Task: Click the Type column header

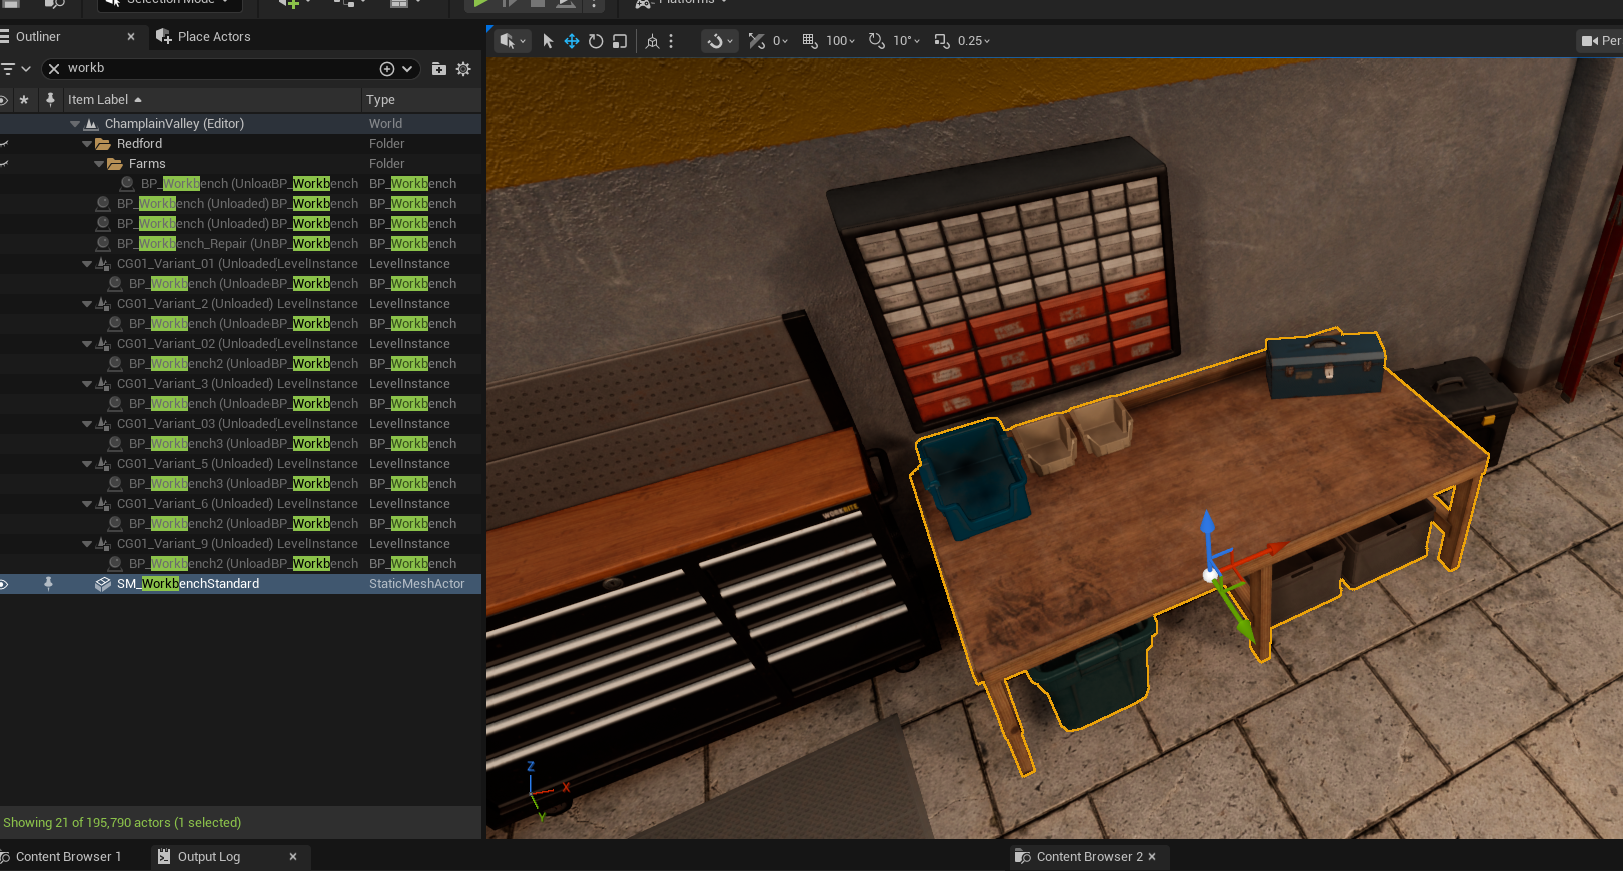Action: [380, 100]
